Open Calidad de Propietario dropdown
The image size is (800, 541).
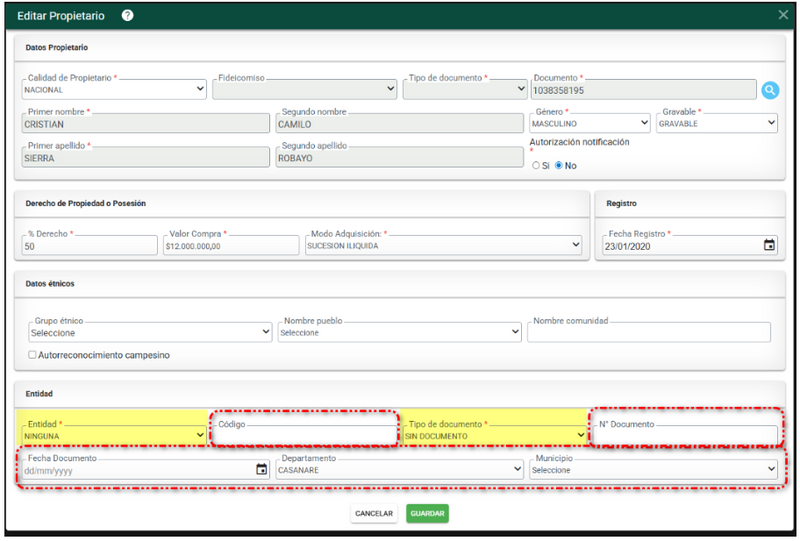(x=114, y=89)
